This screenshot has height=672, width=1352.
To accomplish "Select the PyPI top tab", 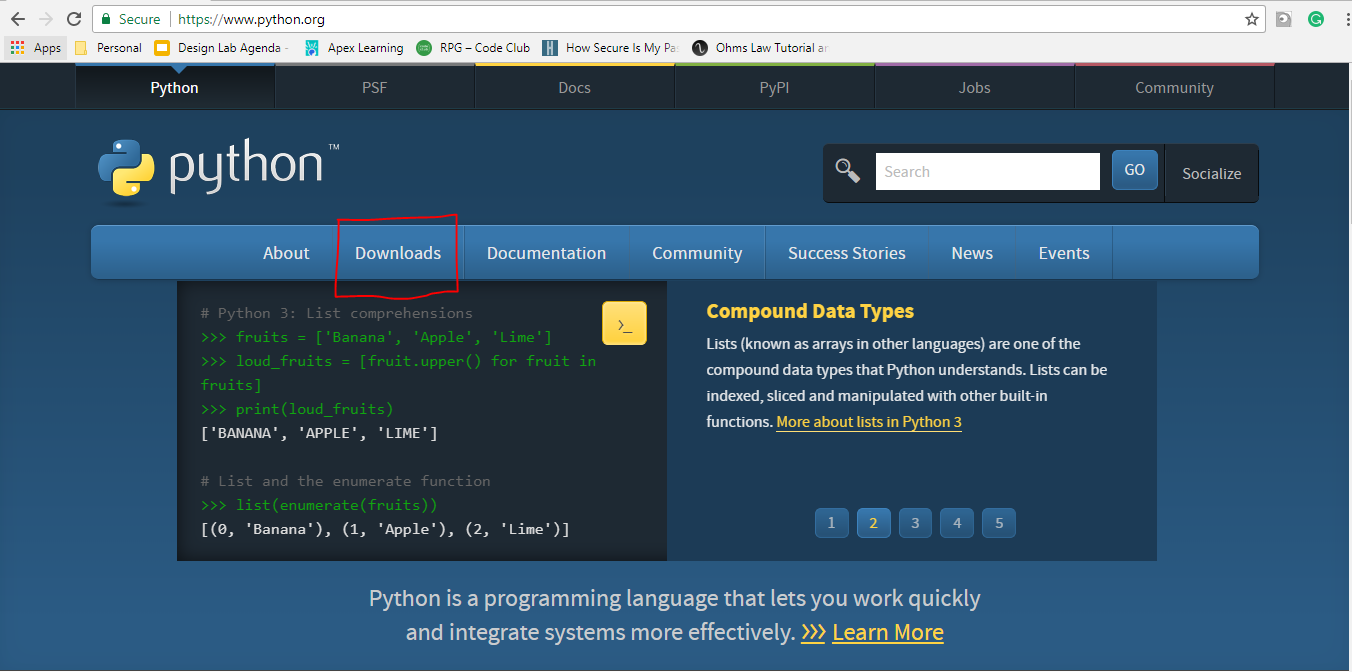I will pyautogui.click(x=774, y=87).
